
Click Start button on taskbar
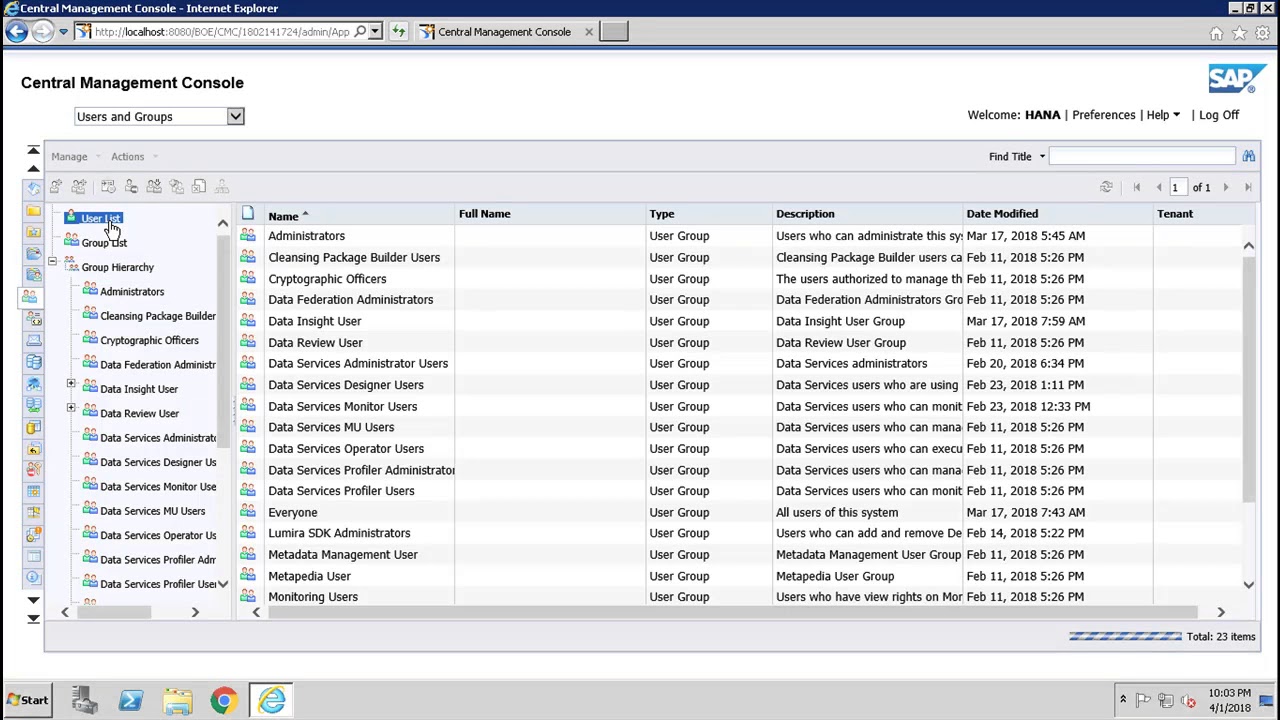[27, 701]
